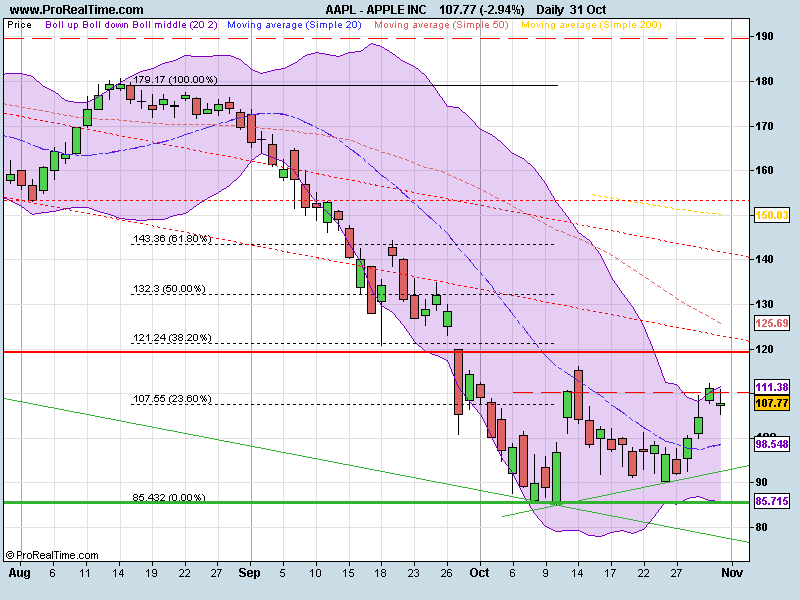
Task: Click the 85.432 (0.00%) Fibonacci label
Action: (169, 497)
